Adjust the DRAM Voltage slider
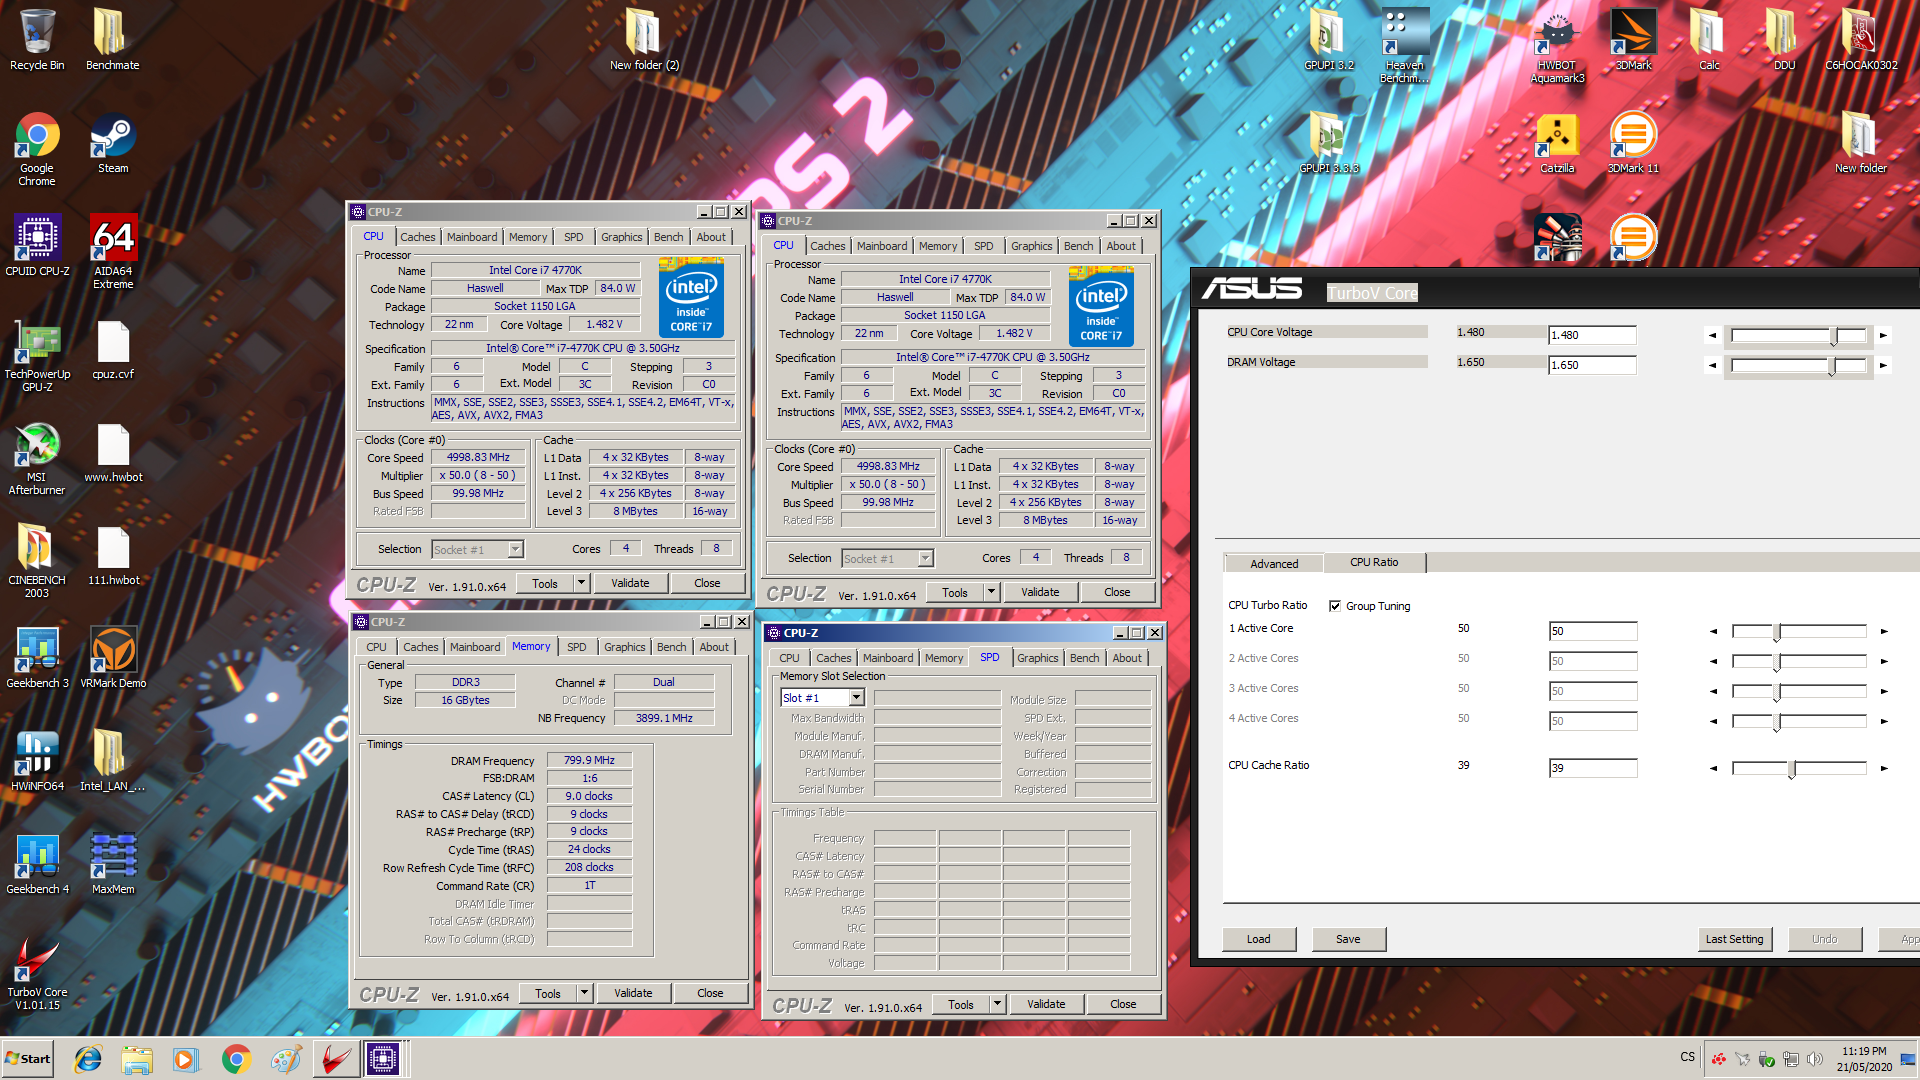The image size is (1920, 1080). (x=1798, y=366)
